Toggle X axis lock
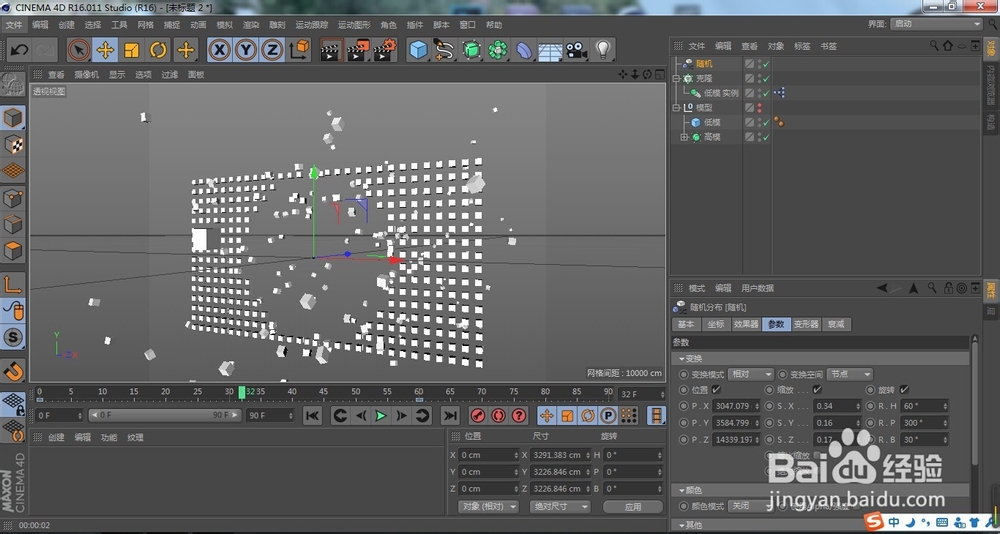This screenshot has height=534, width=1000. 219,50
